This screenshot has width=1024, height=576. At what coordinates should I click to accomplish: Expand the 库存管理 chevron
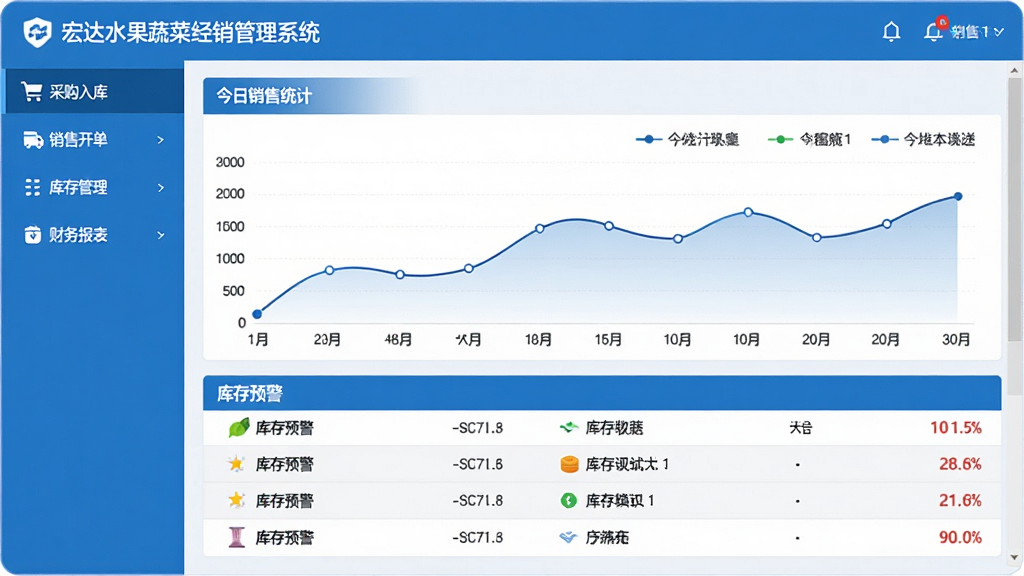coord(161,187)
